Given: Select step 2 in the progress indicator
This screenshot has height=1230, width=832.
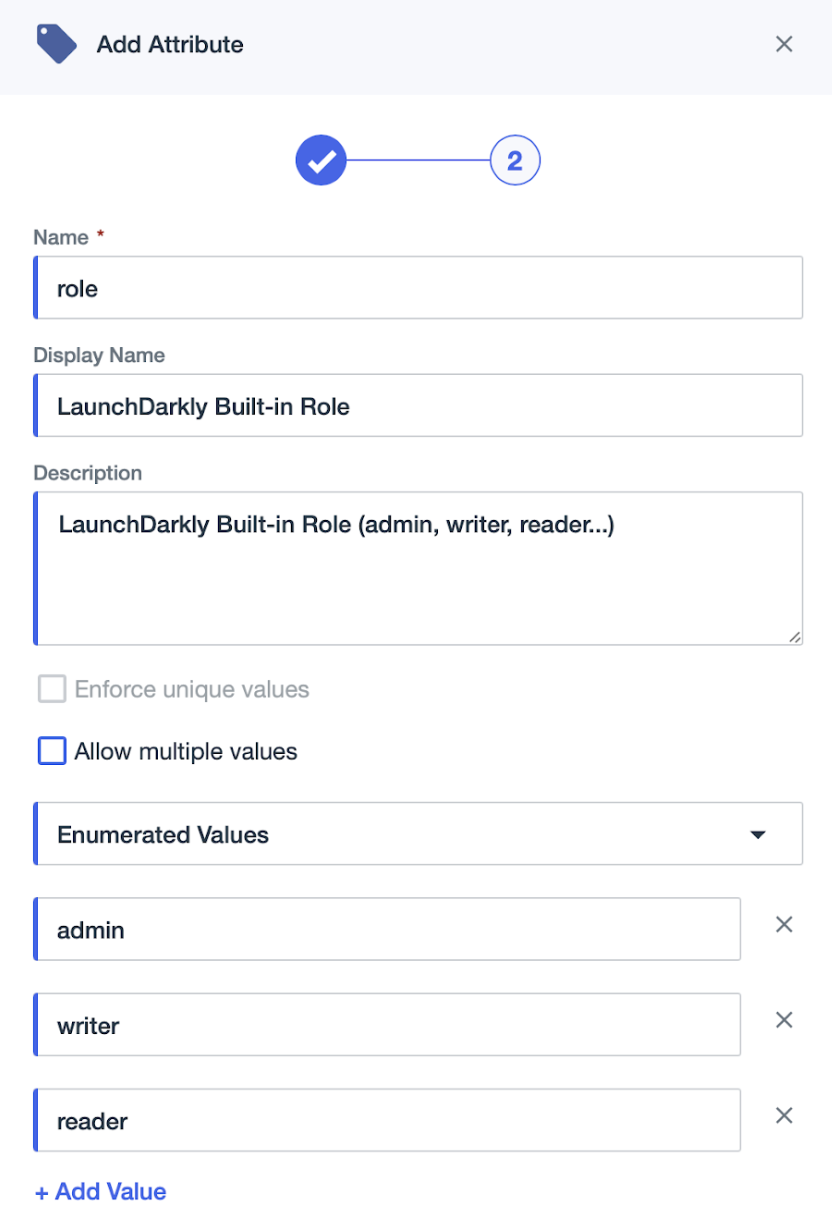Looking at the screenshot, I should (x=515, y=160).
